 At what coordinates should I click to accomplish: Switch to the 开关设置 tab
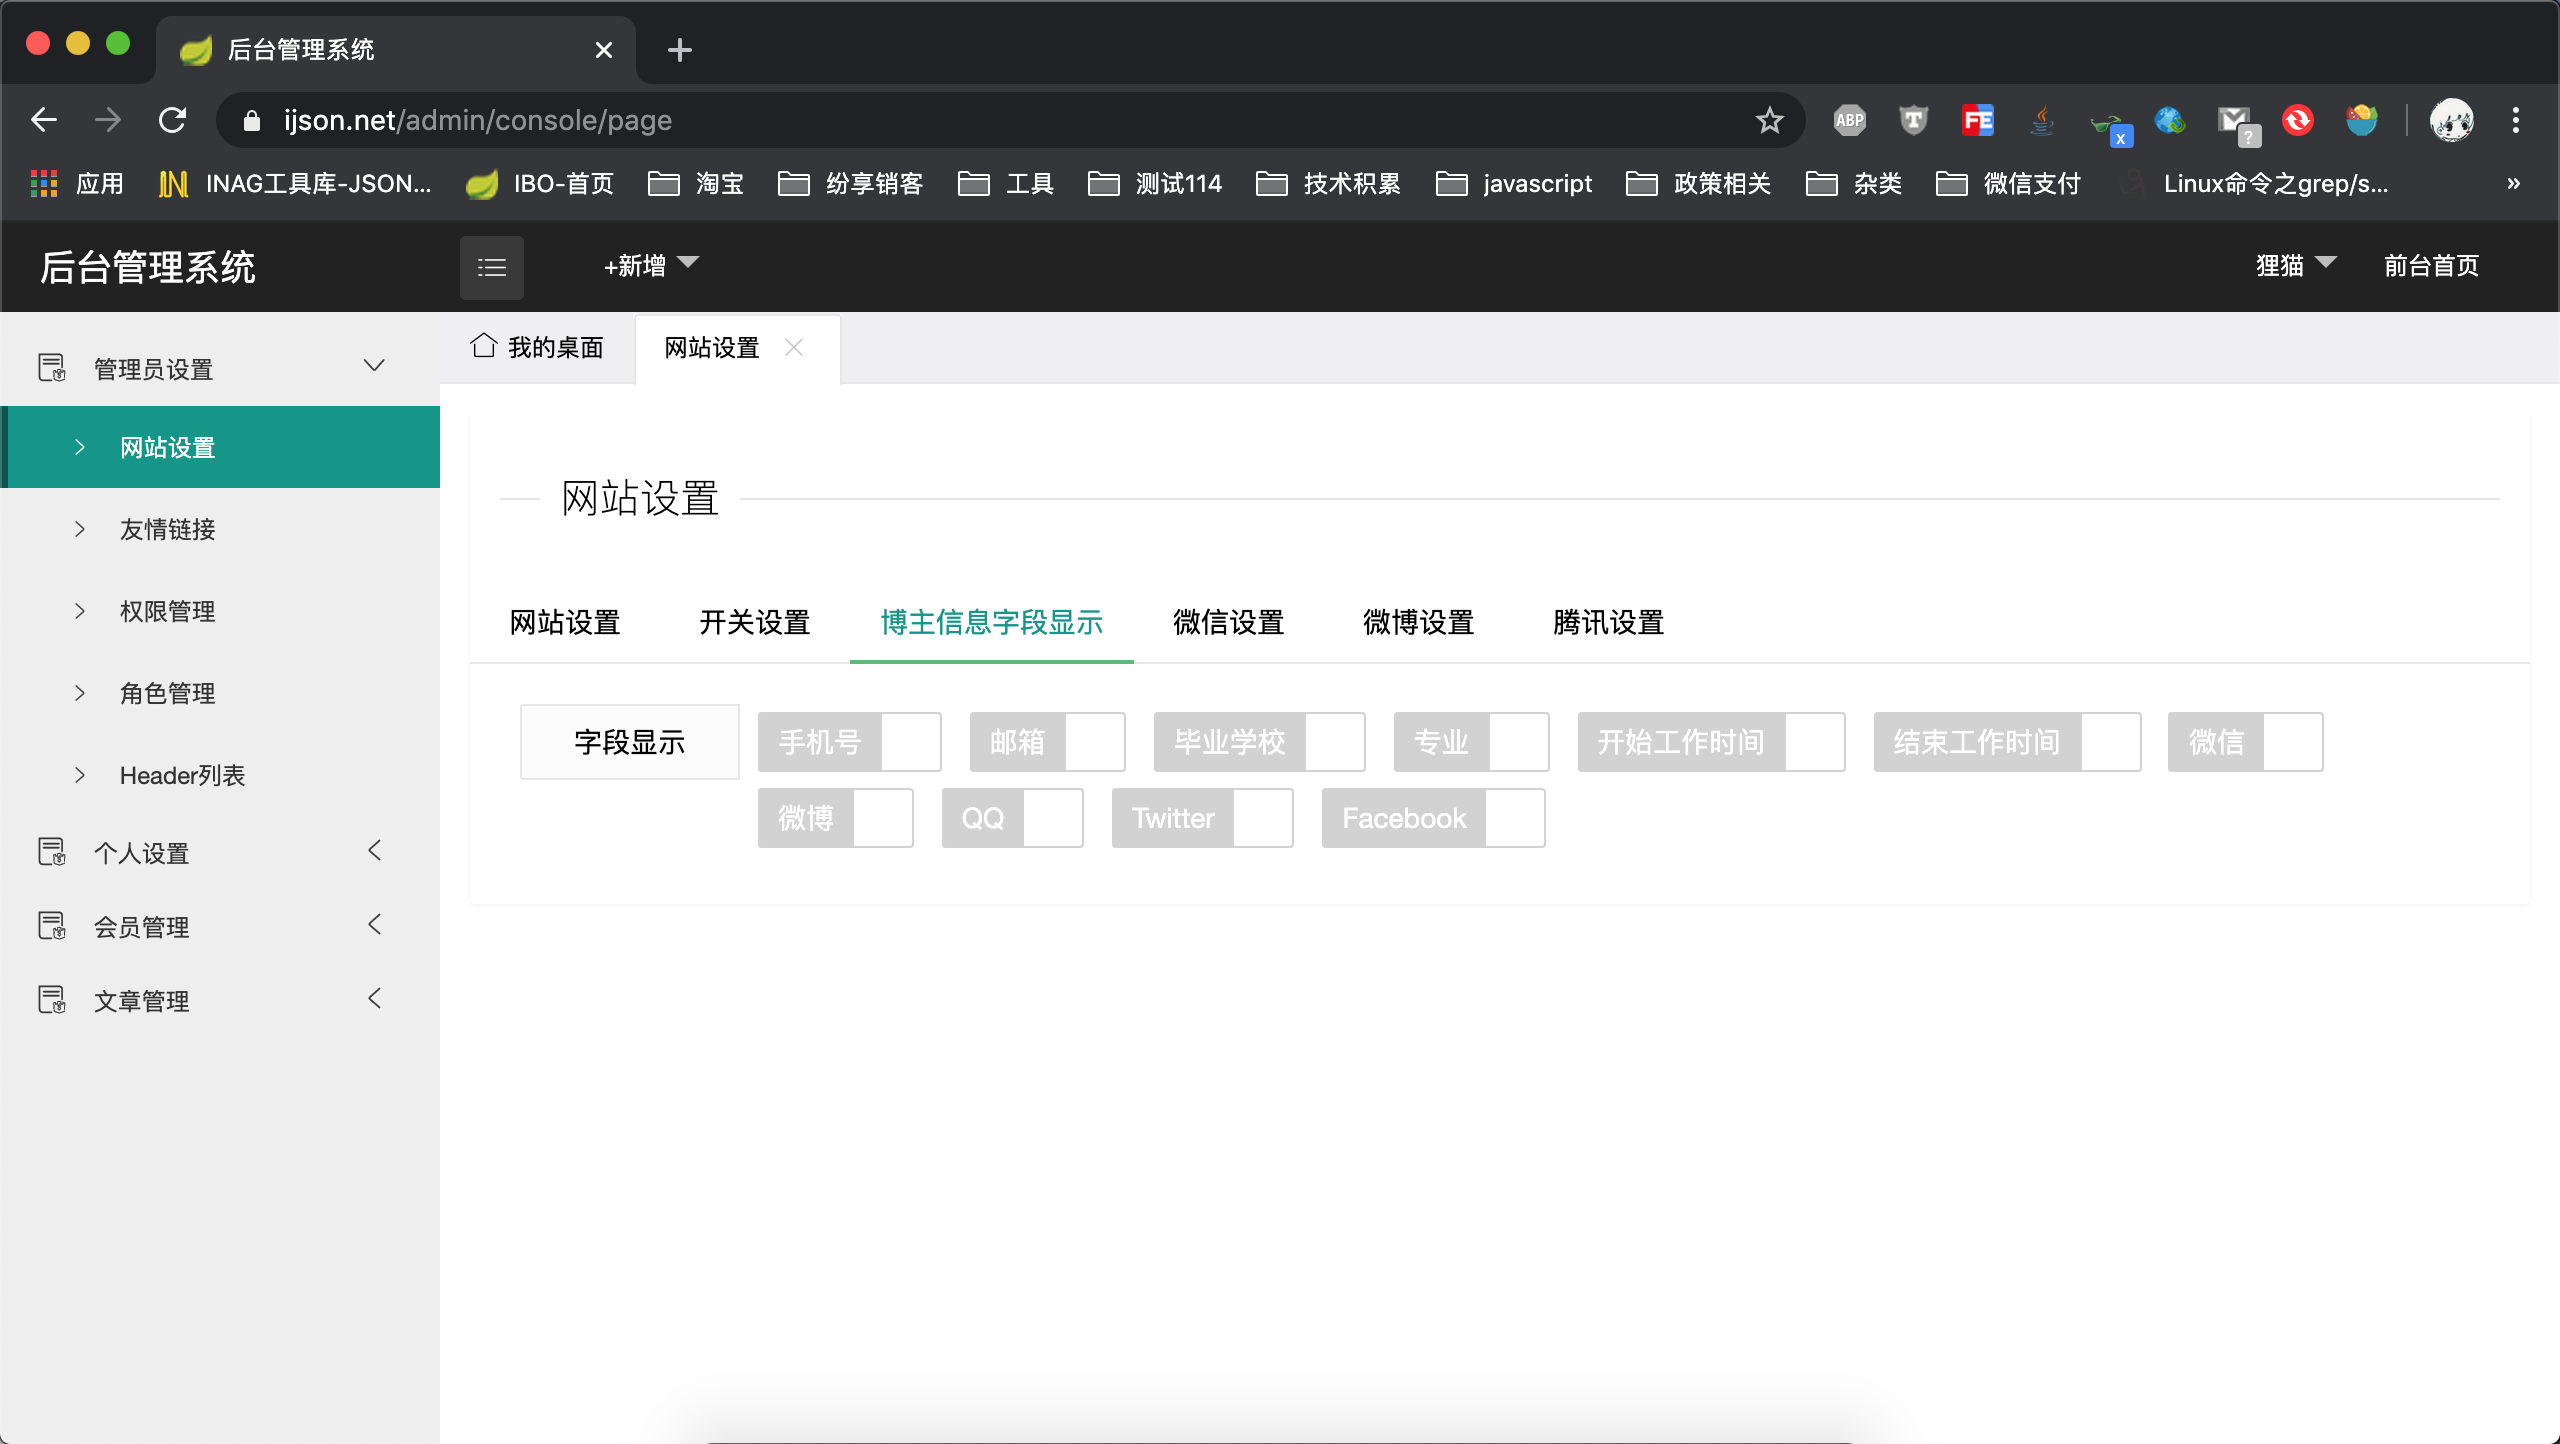click(754, 622)
